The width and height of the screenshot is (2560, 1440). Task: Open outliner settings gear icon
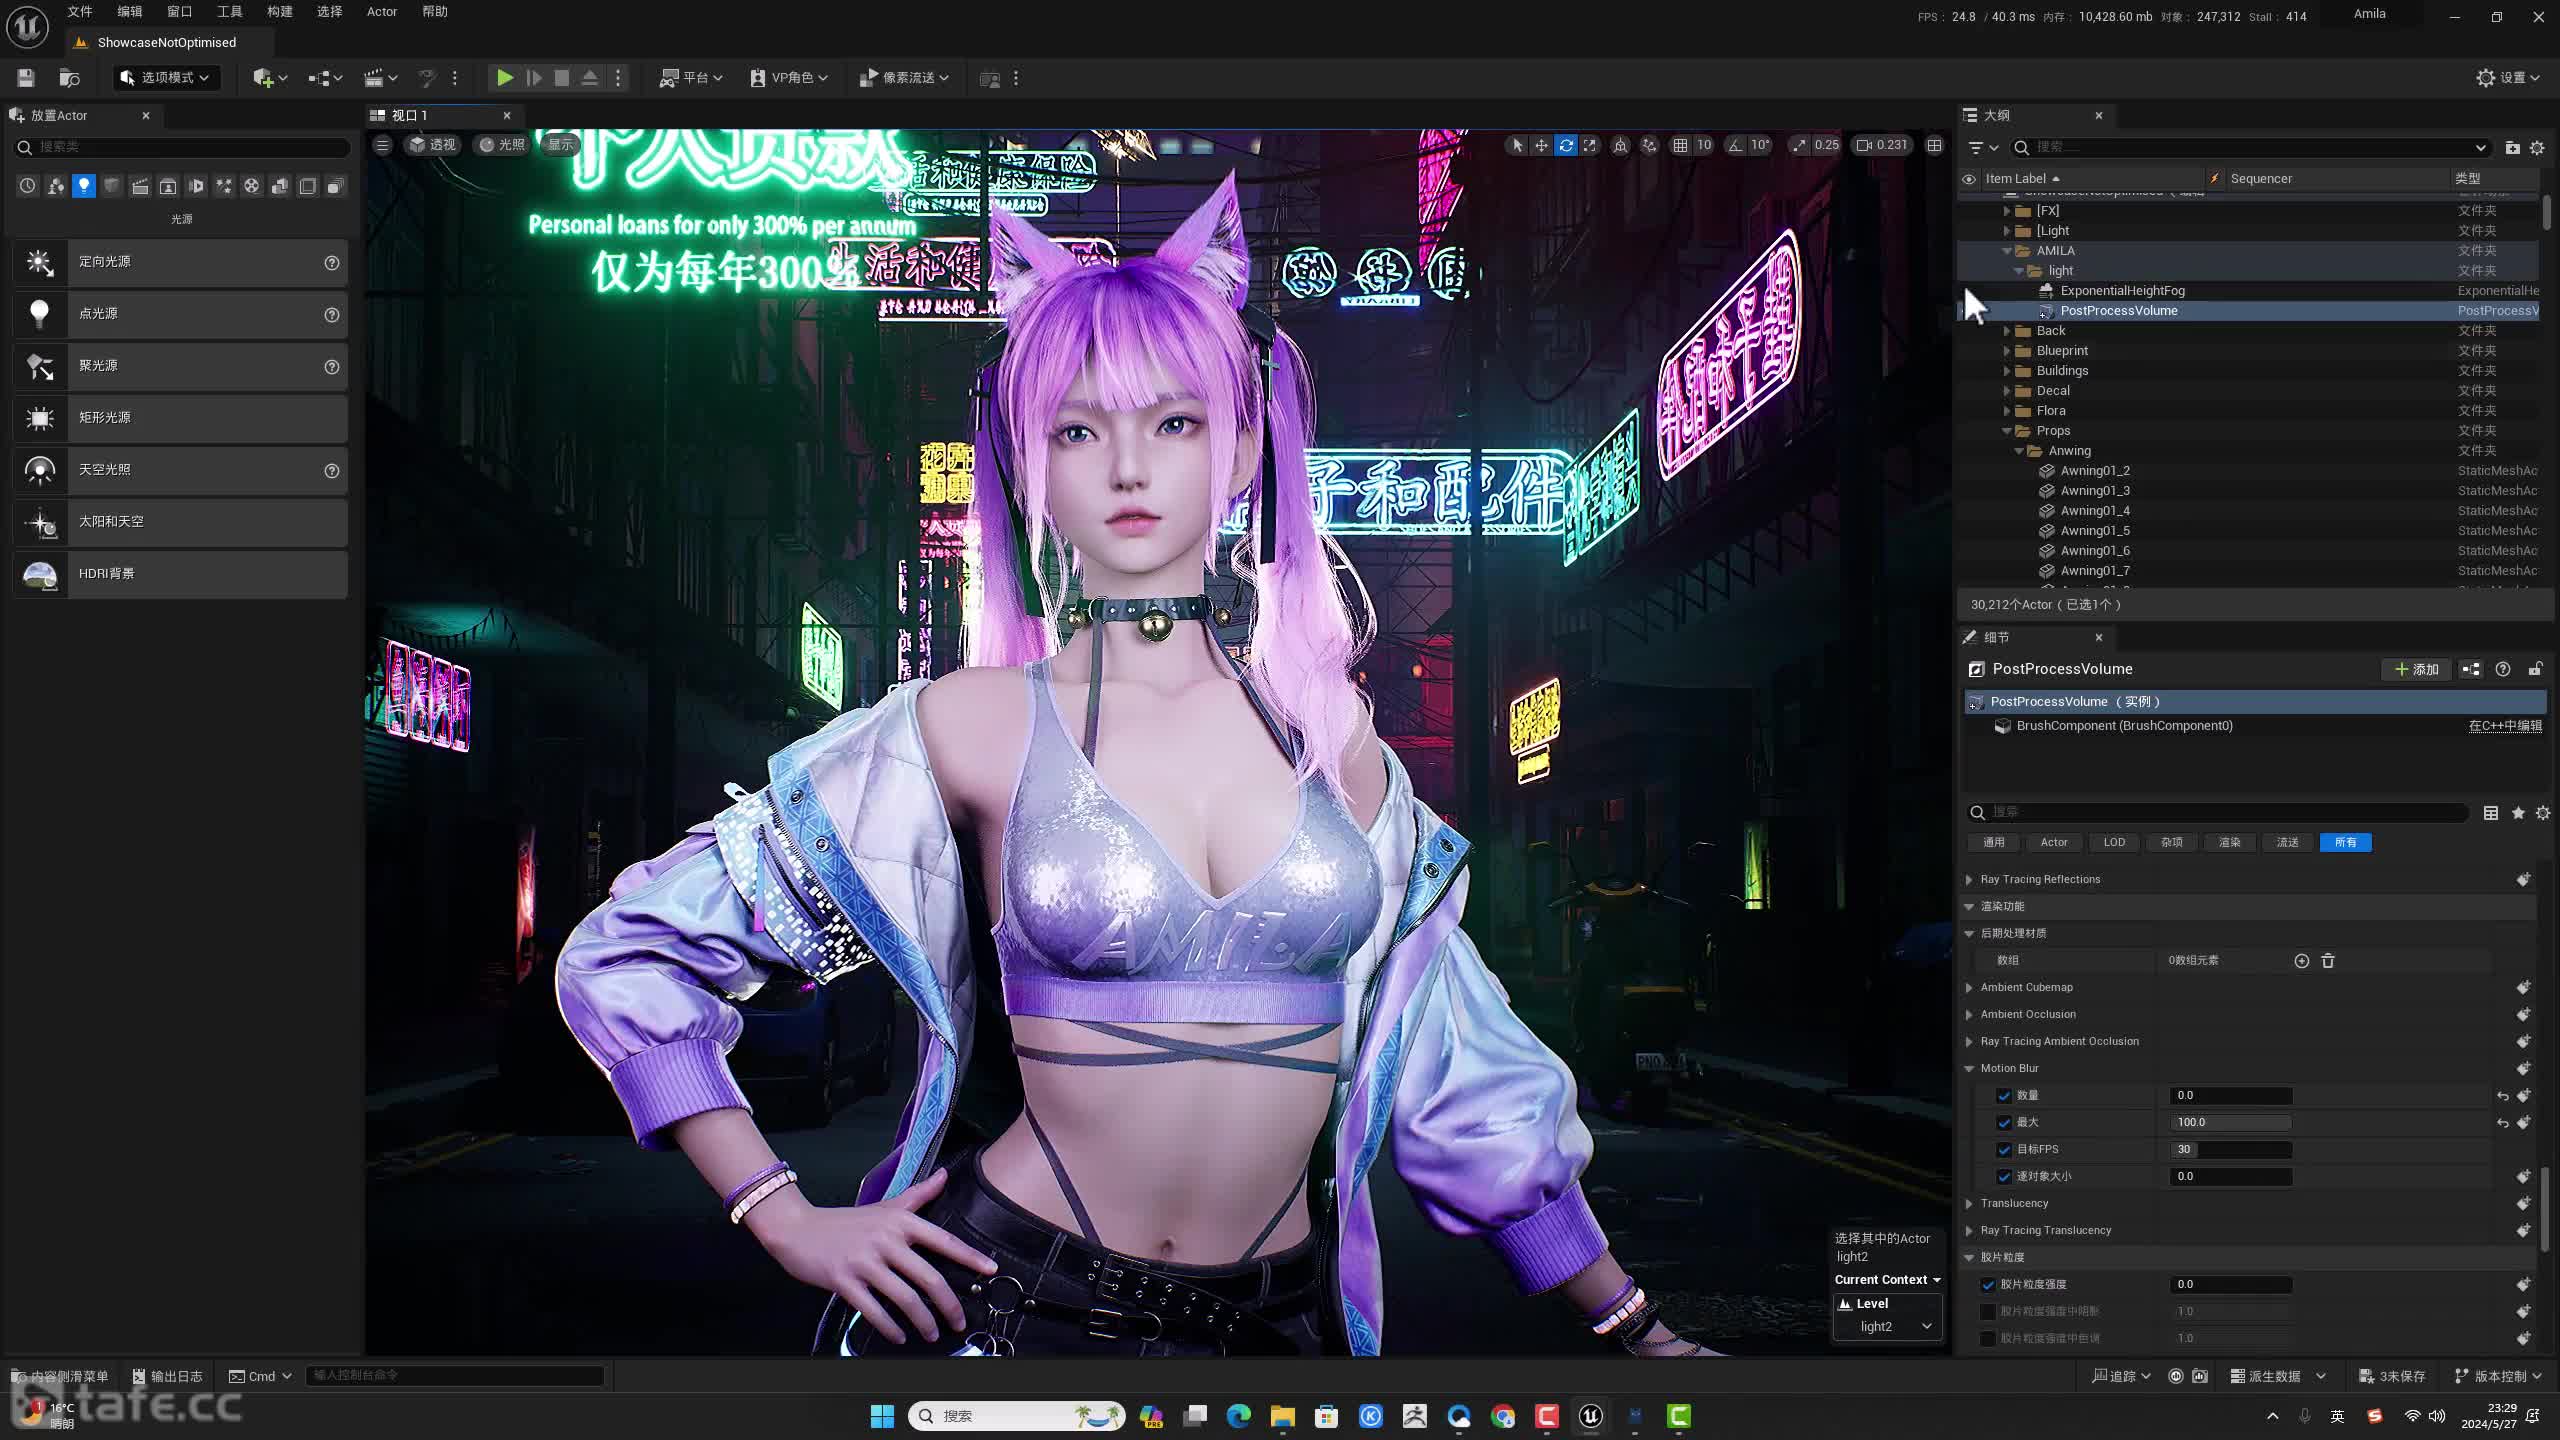(x=2537, y=148)
